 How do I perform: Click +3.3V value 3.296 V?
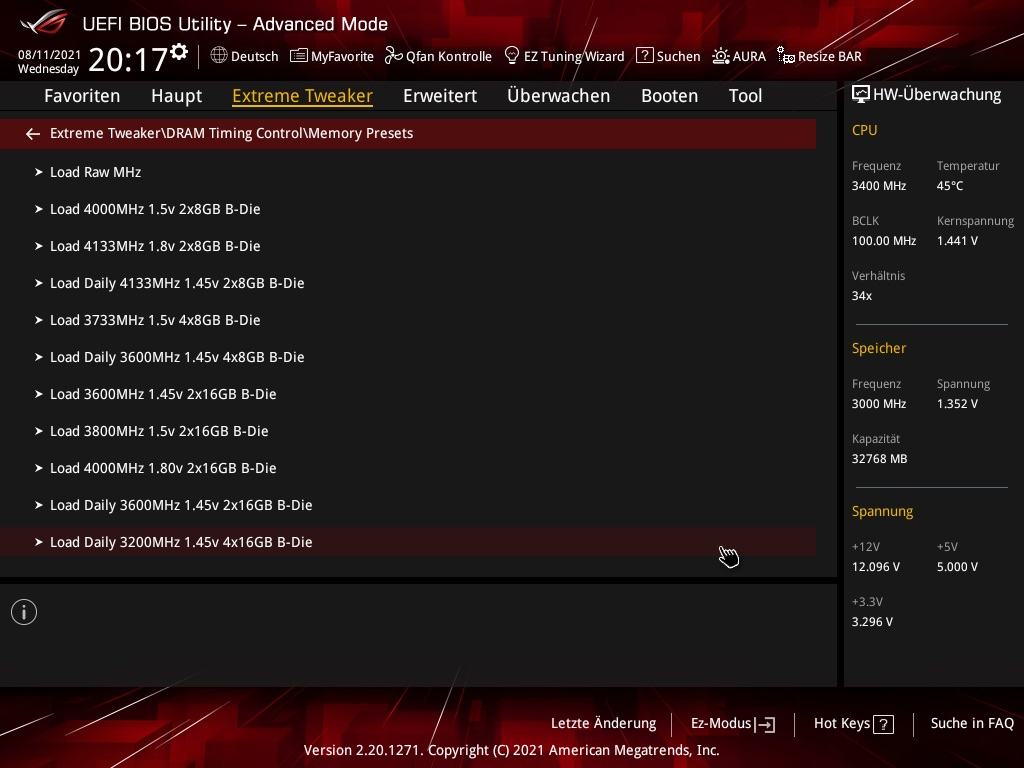(872, 622)
